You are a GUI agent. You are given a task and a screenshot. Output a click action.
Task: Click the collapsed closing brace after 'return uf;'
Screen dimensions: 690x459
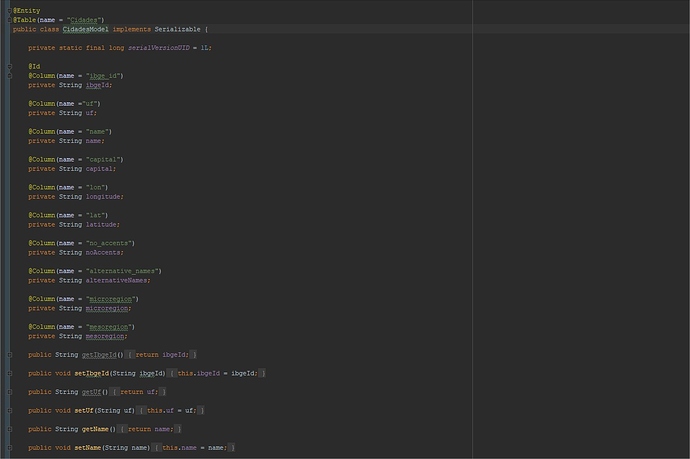(x=163, y=392)
